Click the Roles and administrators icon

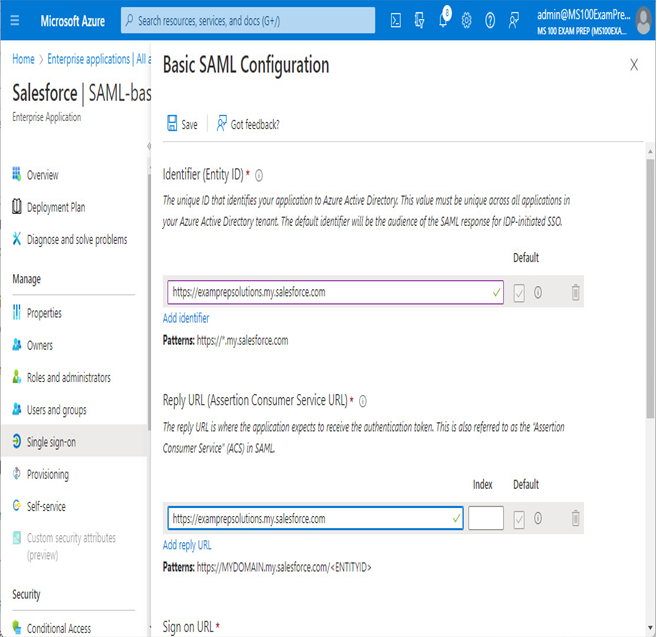tap(17, 377)
